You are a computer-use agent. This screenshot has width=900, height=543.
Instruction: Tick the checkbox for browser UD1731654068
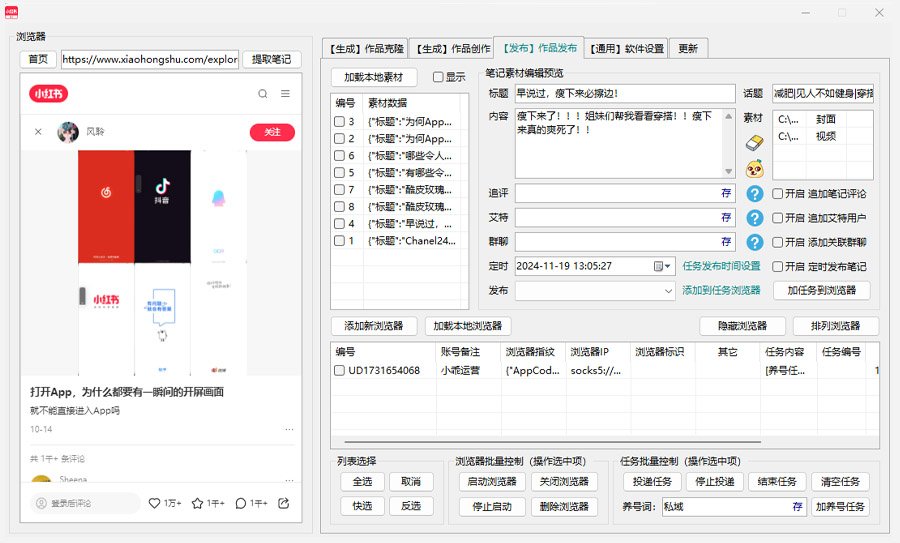click(x=339, y=371)
